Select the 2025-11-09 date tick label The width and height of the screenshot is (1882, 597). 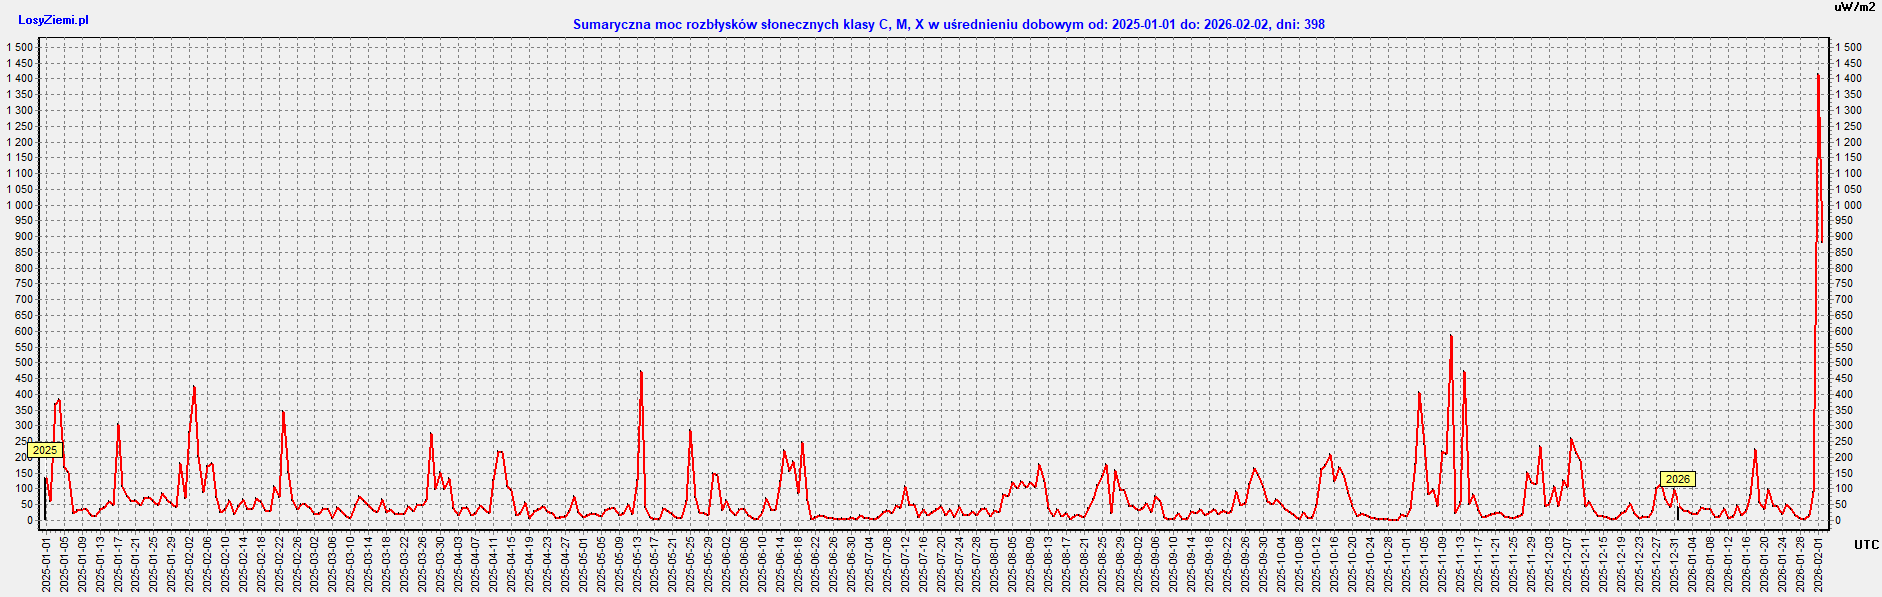point(1443,563)
